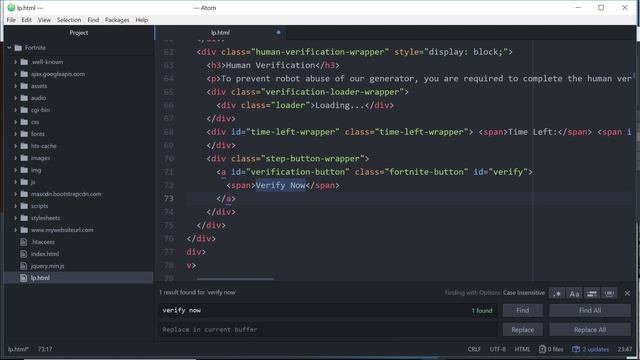640x360 pixels.
Task: Click the Find button
Action: click(522, 310)
